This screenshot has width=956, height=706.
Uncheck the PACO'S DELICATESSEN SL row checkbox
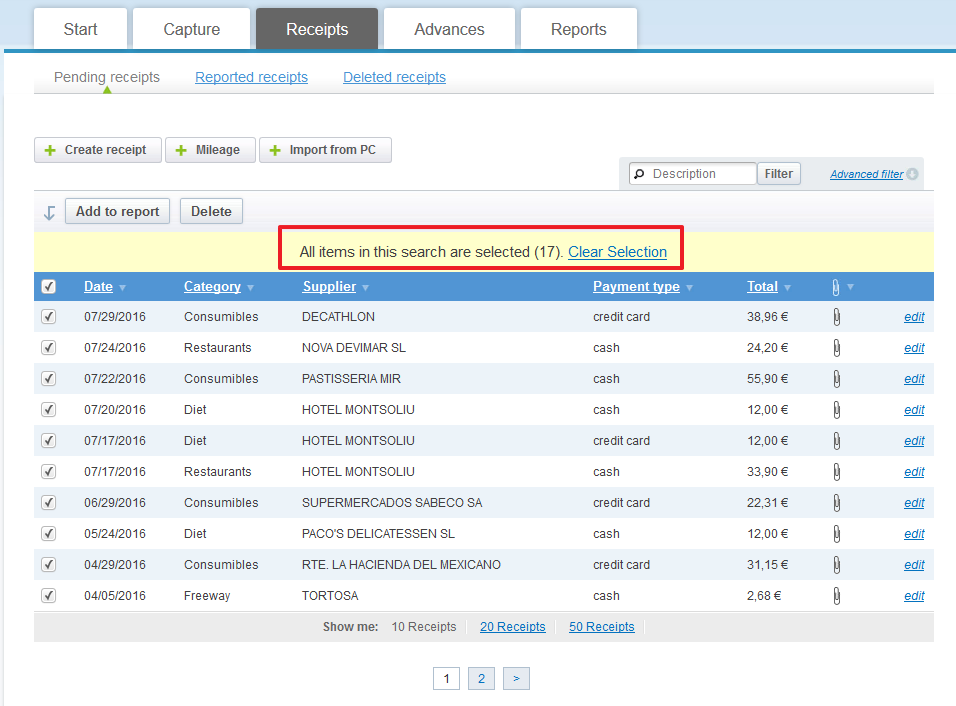click(x=49, y=534)
